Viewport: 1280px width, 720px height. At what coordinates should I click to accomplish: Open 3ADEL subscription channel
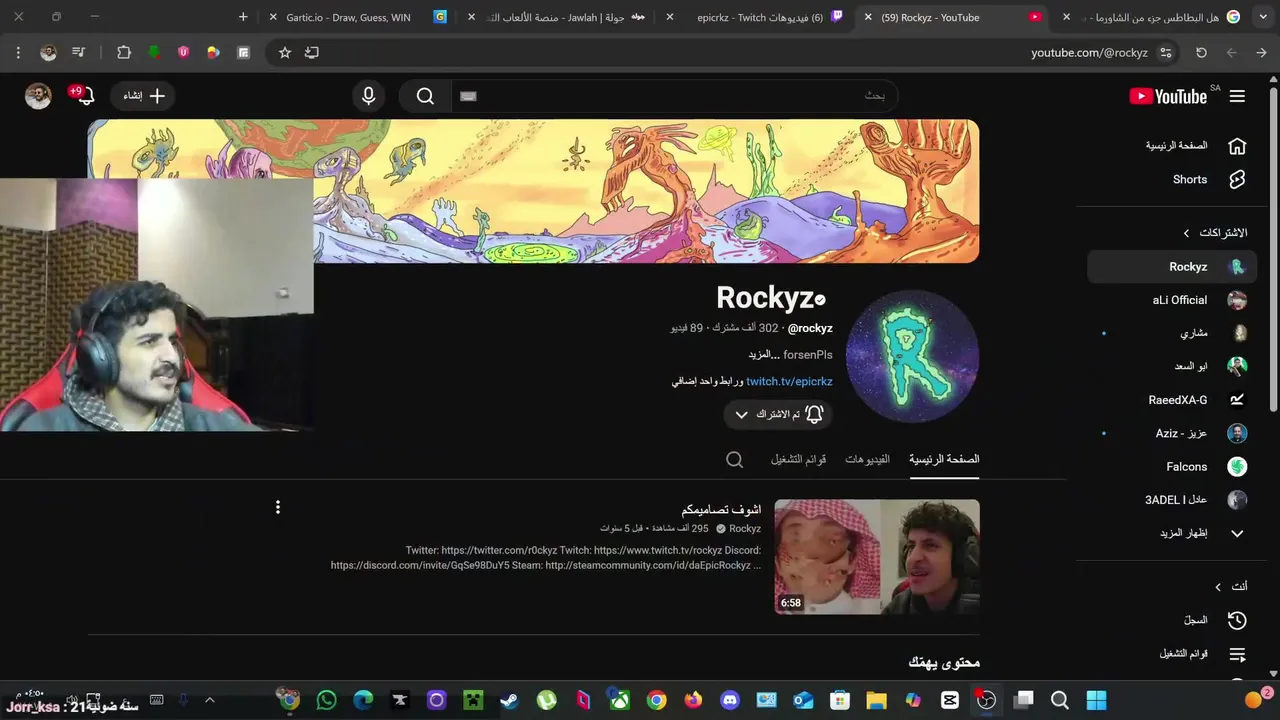point(1172,500)
